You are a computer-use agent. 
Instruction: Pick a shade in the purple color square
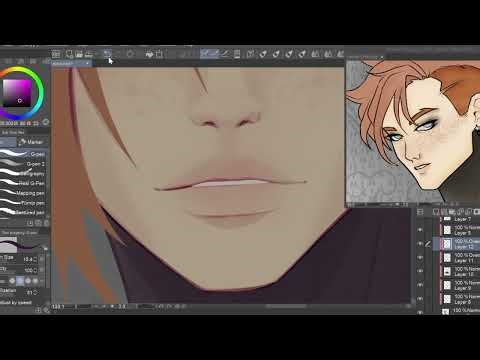click(17, 93)
